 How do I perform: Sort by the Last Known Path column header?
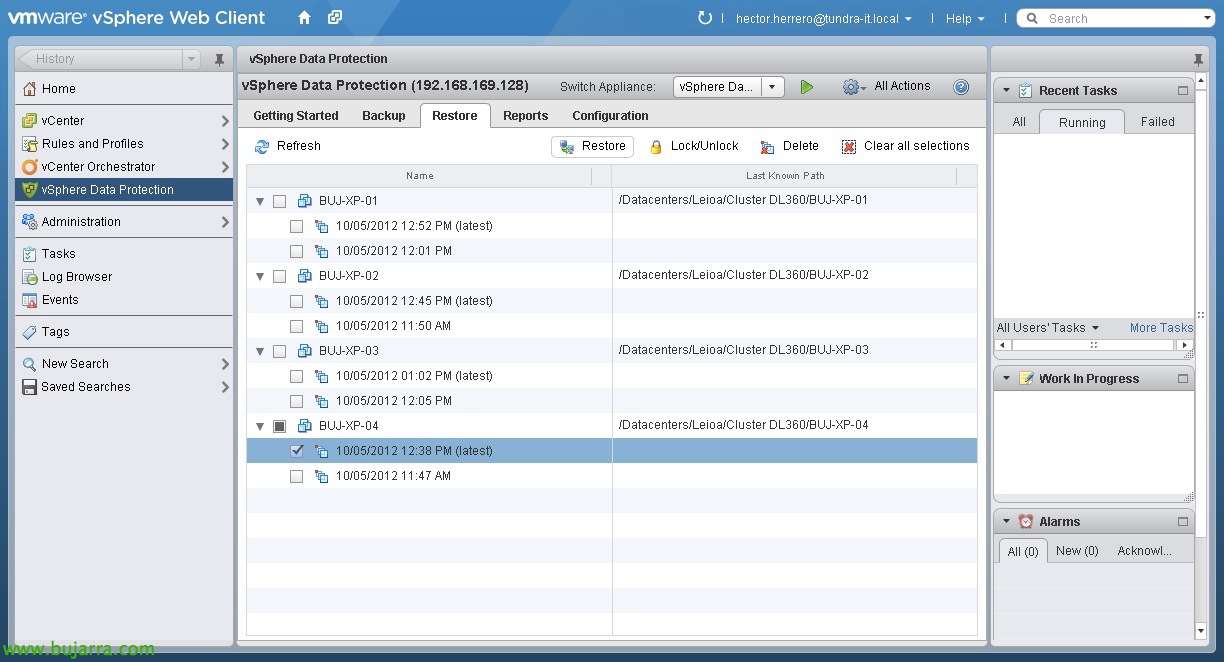pos(785,176)
